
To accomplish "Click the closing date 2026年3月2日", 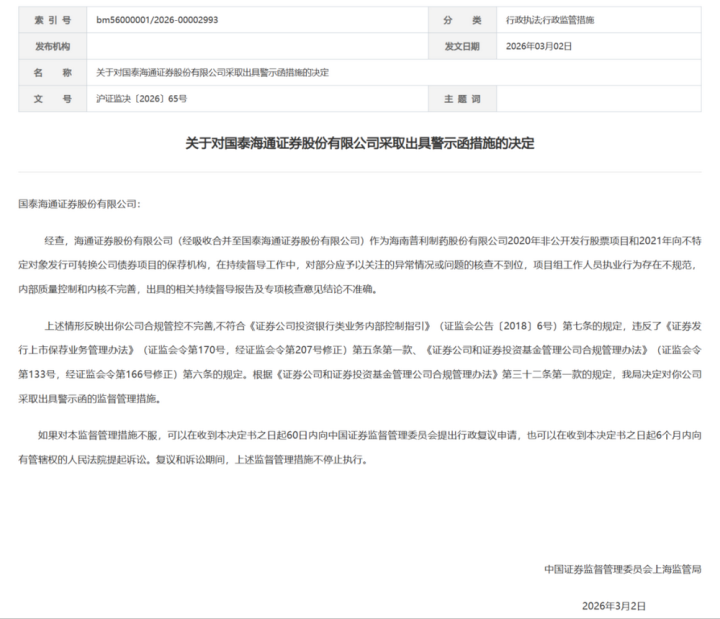I will (614, 606).
